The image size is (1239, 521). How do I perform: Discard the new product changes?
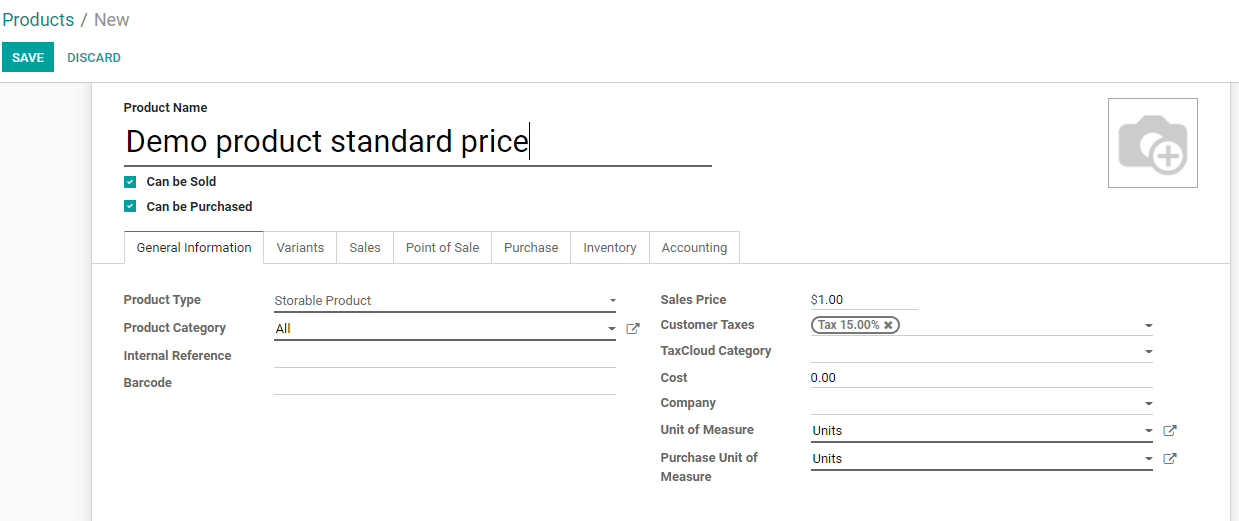pyautogui.click(x=94, y=58)
